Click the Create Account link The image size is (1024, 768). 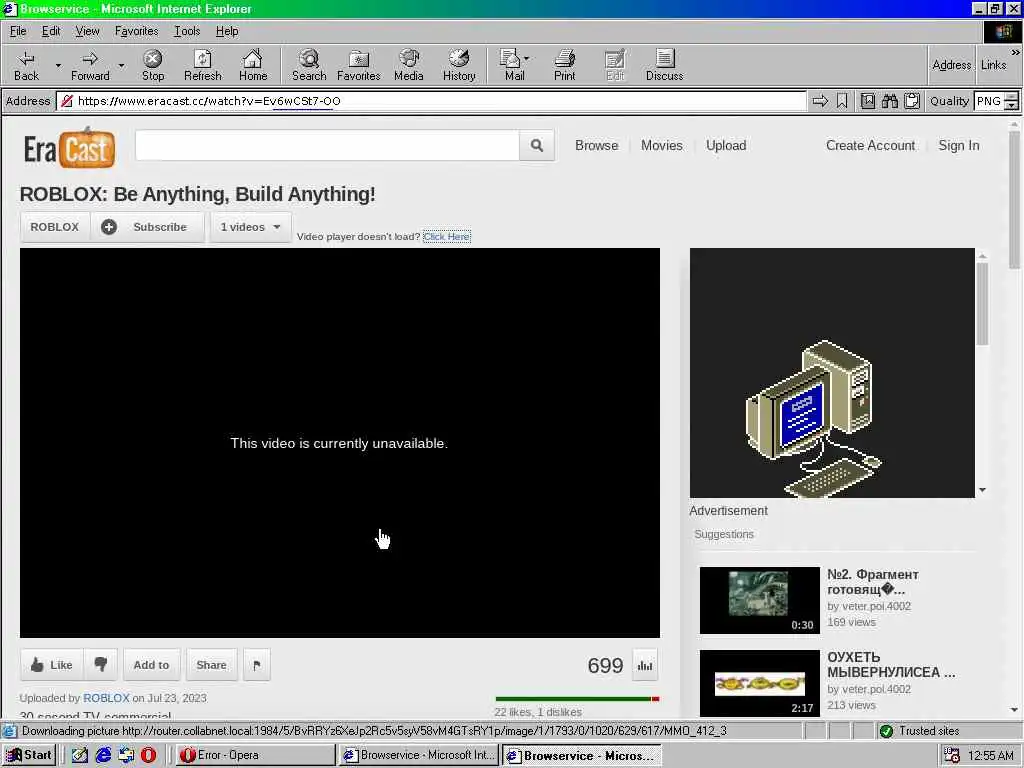(x=870, y=145)
